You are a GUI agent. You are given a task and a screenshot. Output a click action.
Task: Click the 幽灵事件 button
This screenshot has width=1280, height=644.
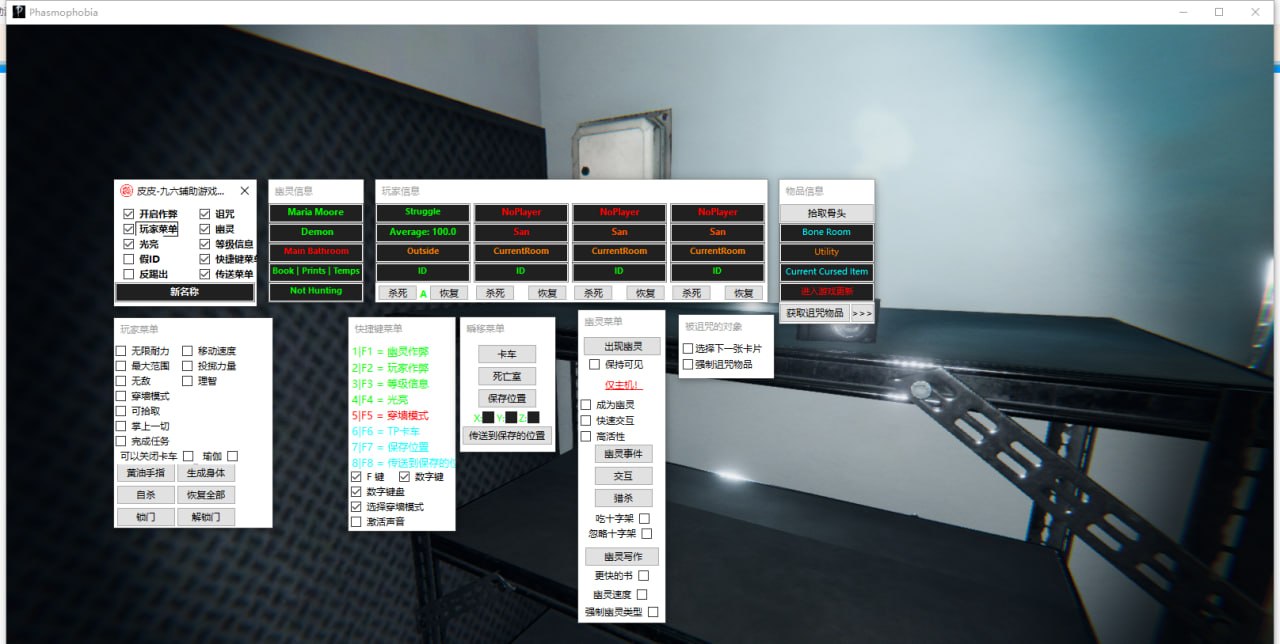[x=623, y=454]
